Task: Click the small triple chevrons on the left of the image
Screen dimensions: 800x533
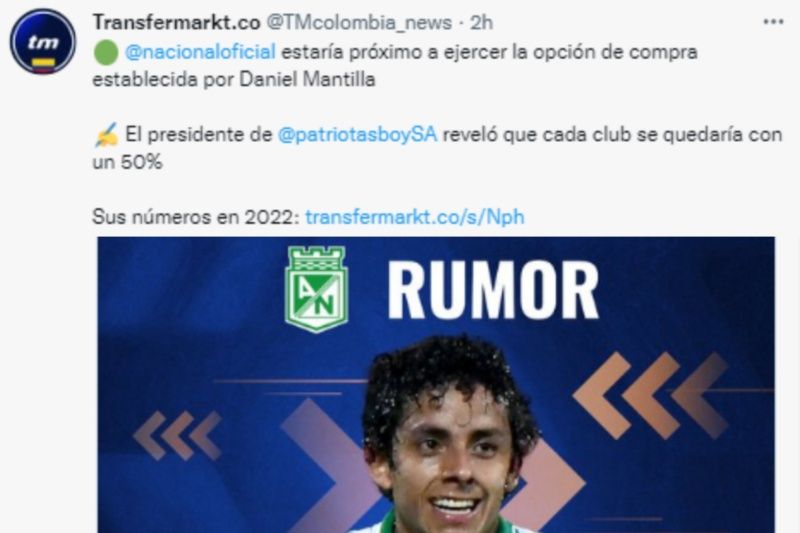Action: (177, 436)
